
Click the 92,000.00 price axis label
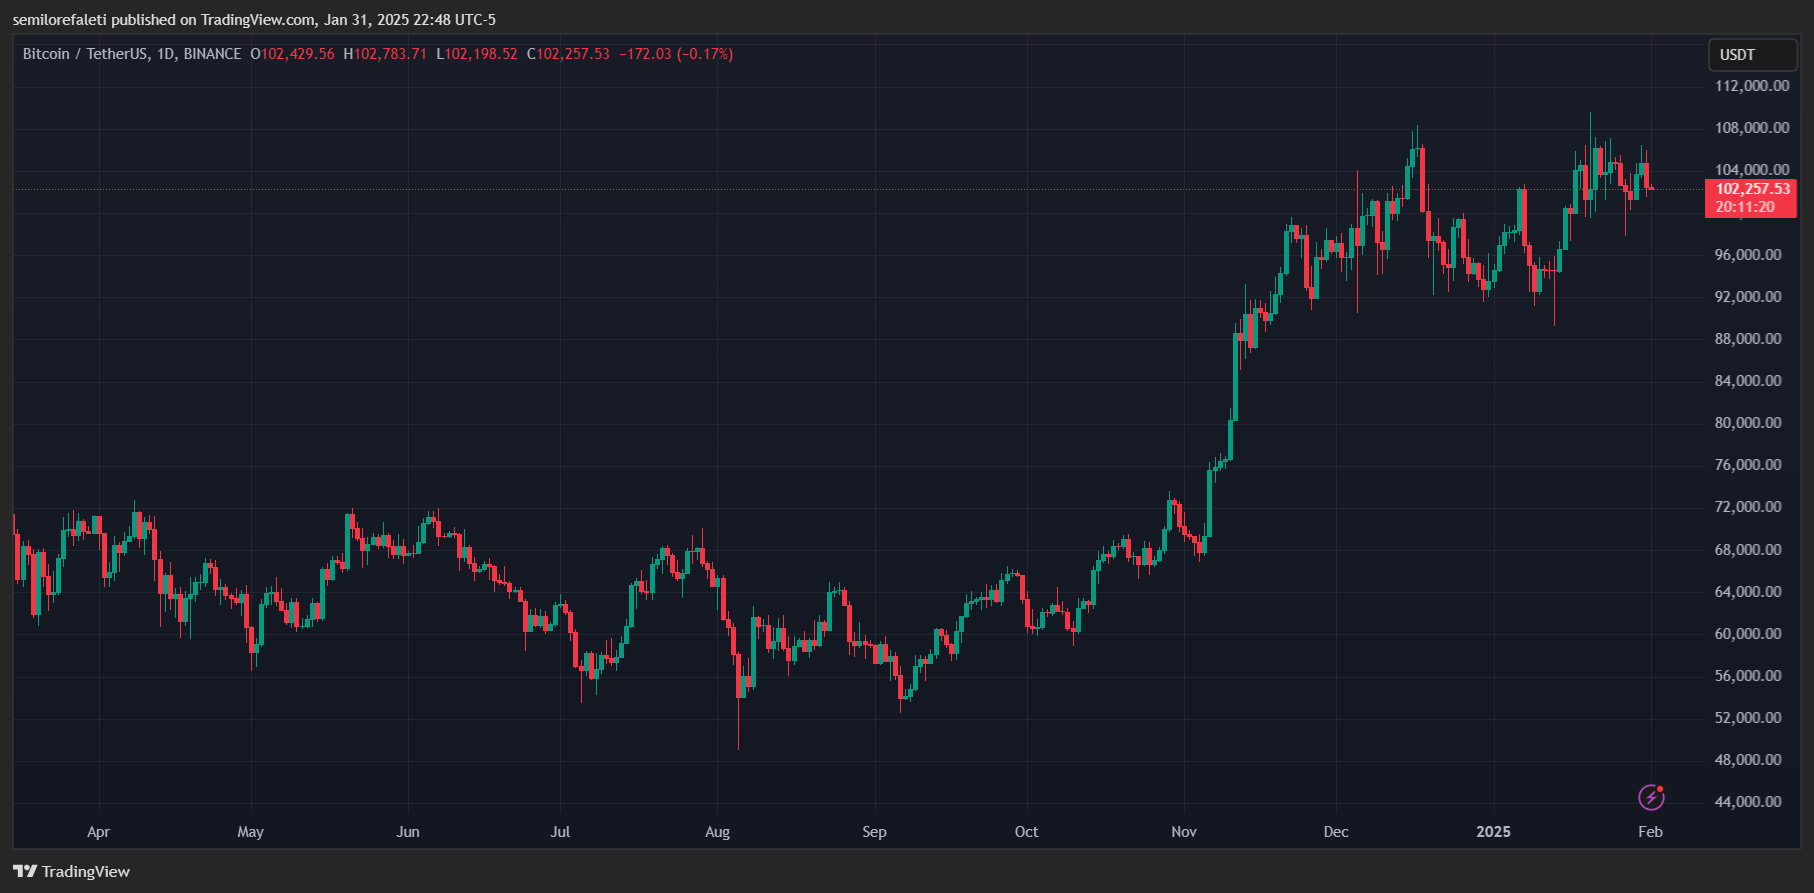[x=1748, y=297]
